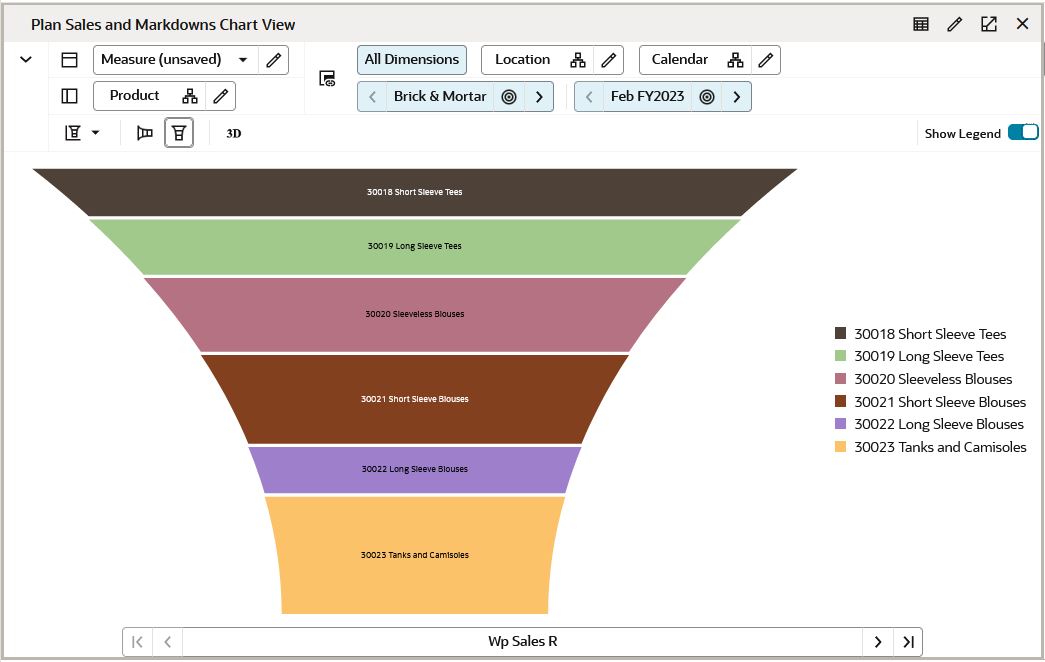1045x662 pixels.
Task: Click the 30022 Long Sleeve Blouses legend swatch
Action: pos(840,424)
